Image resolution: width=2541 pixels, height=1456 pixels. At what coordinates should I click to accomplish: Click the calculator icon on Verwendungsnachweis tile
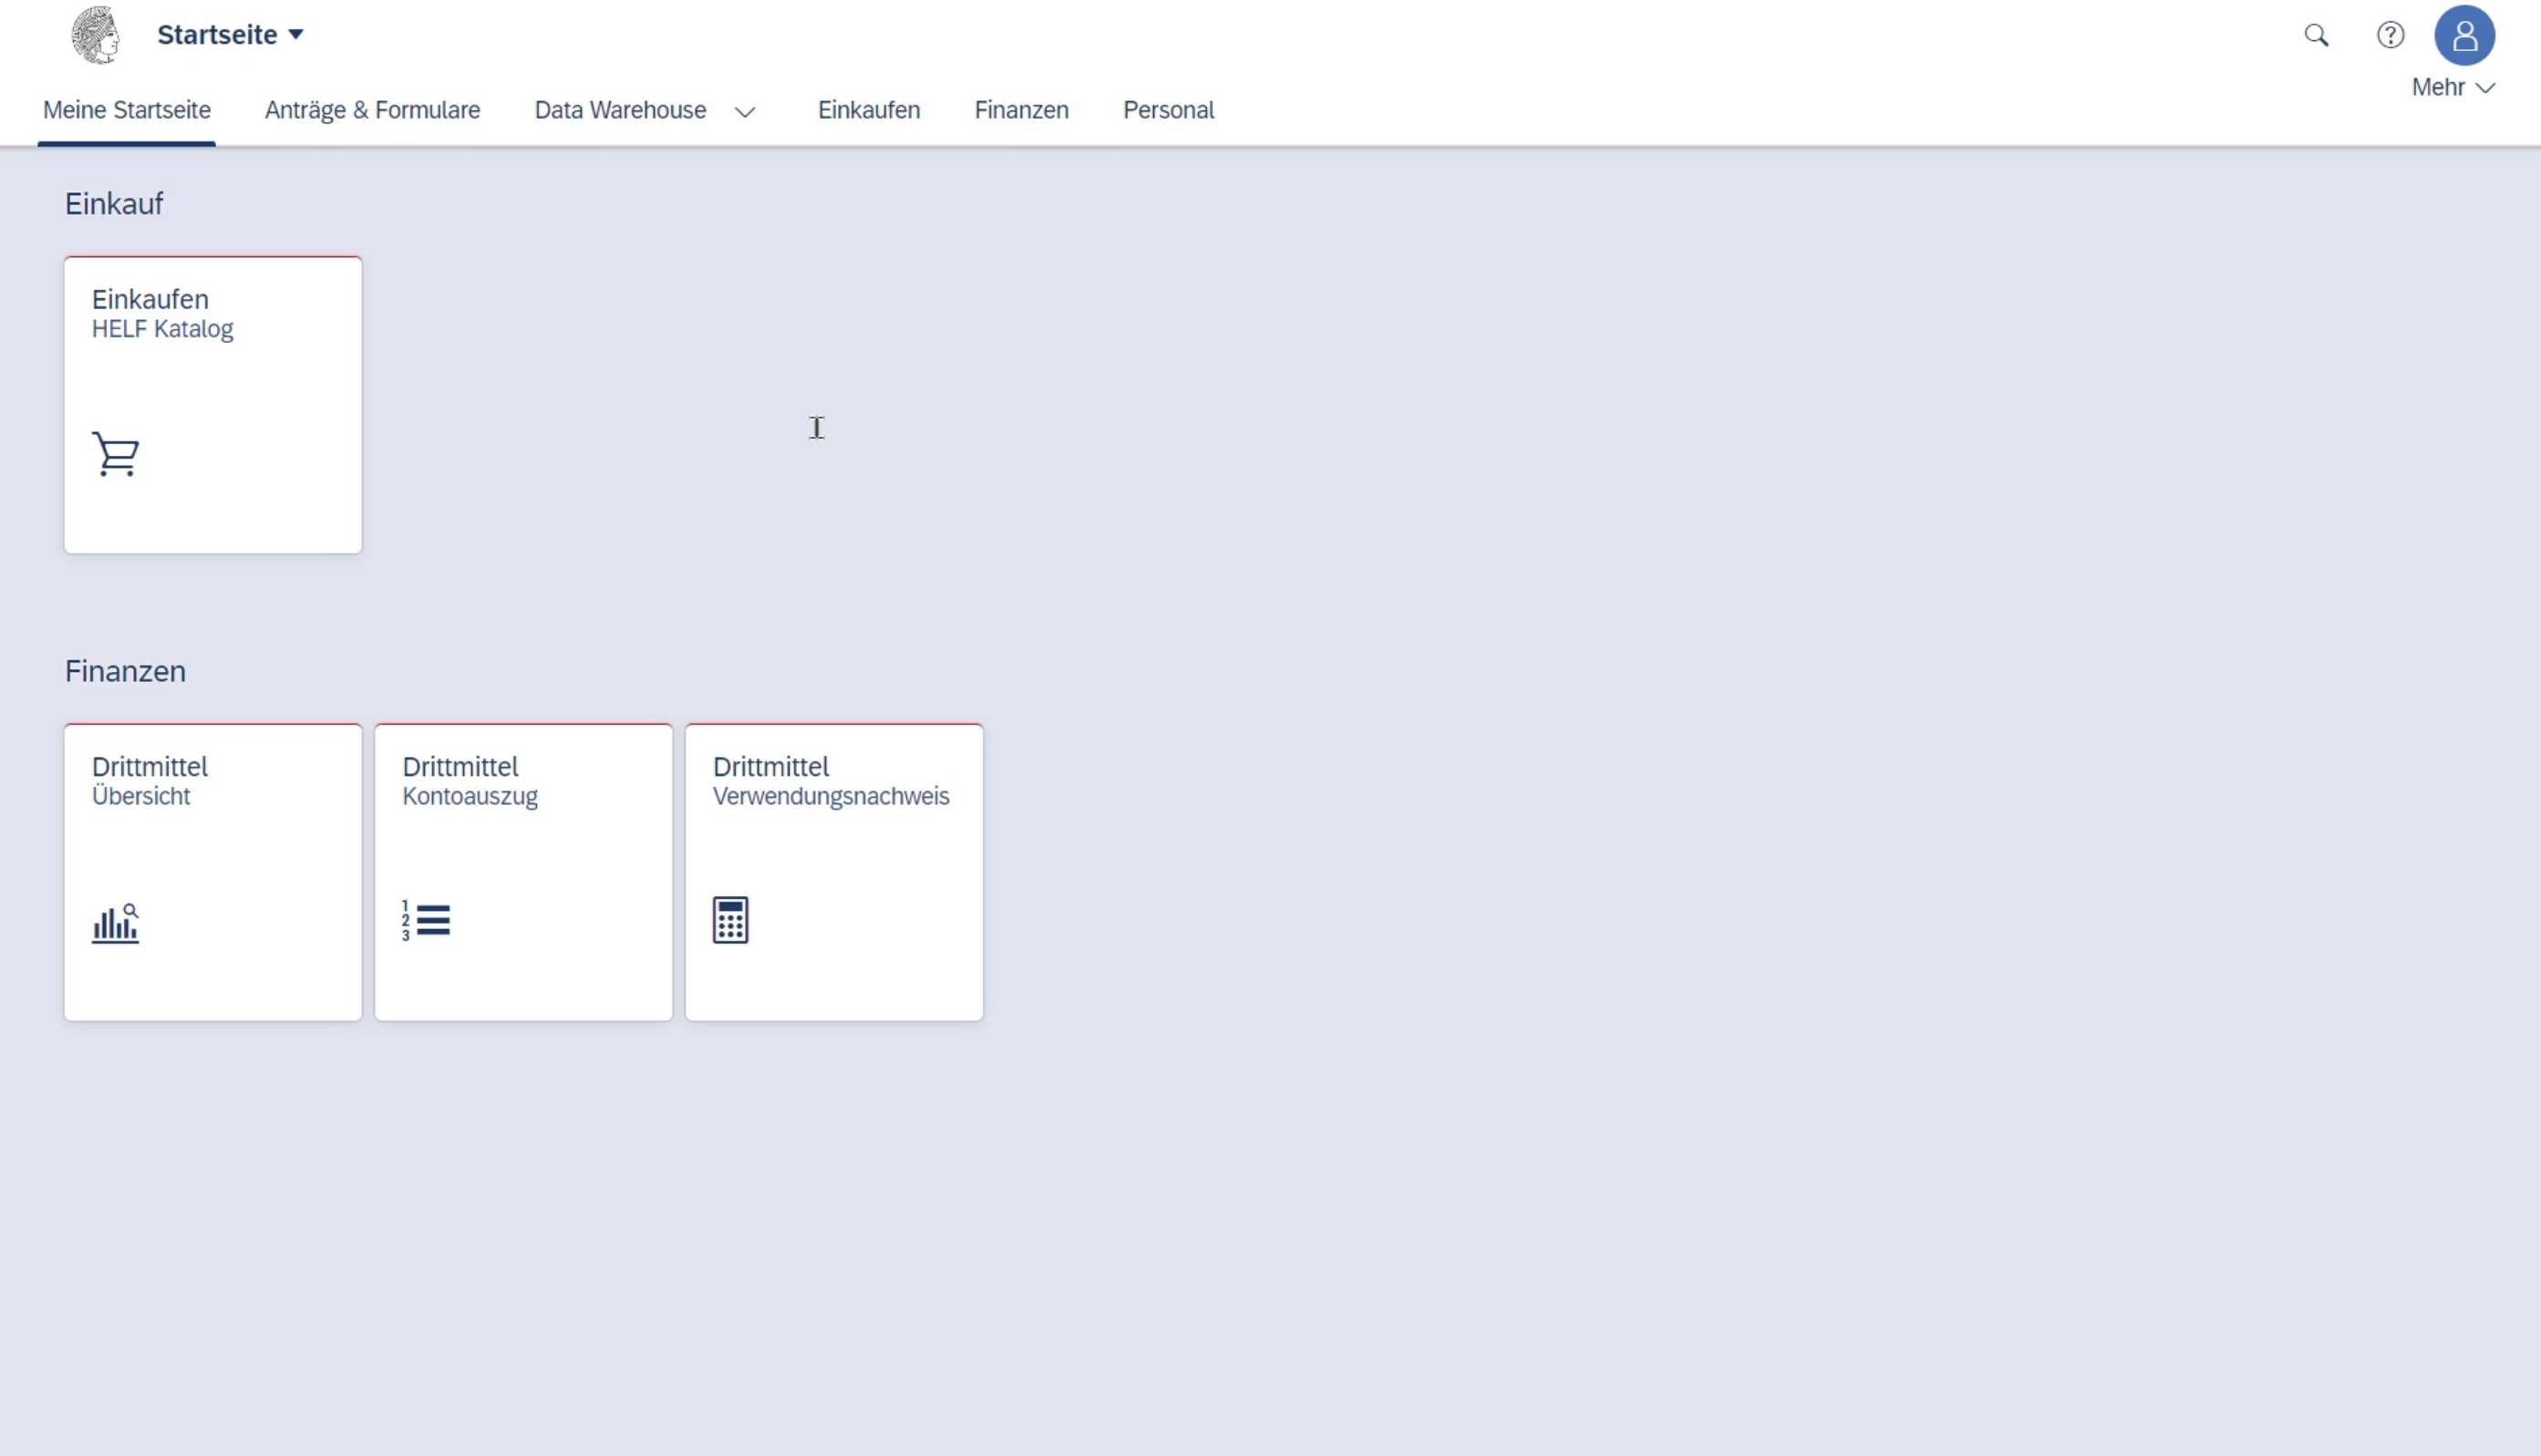tap(730, 920)
